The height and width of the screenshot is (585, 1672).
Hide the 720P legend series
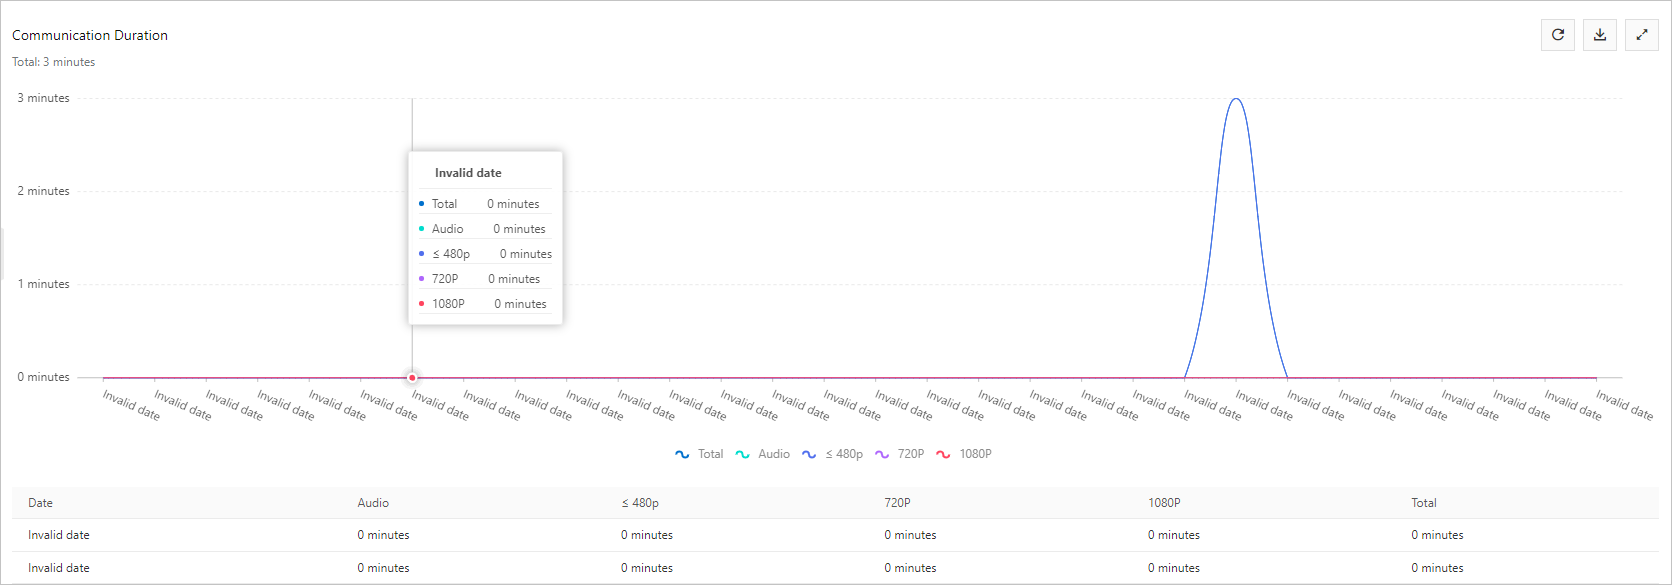pos(899,454)
